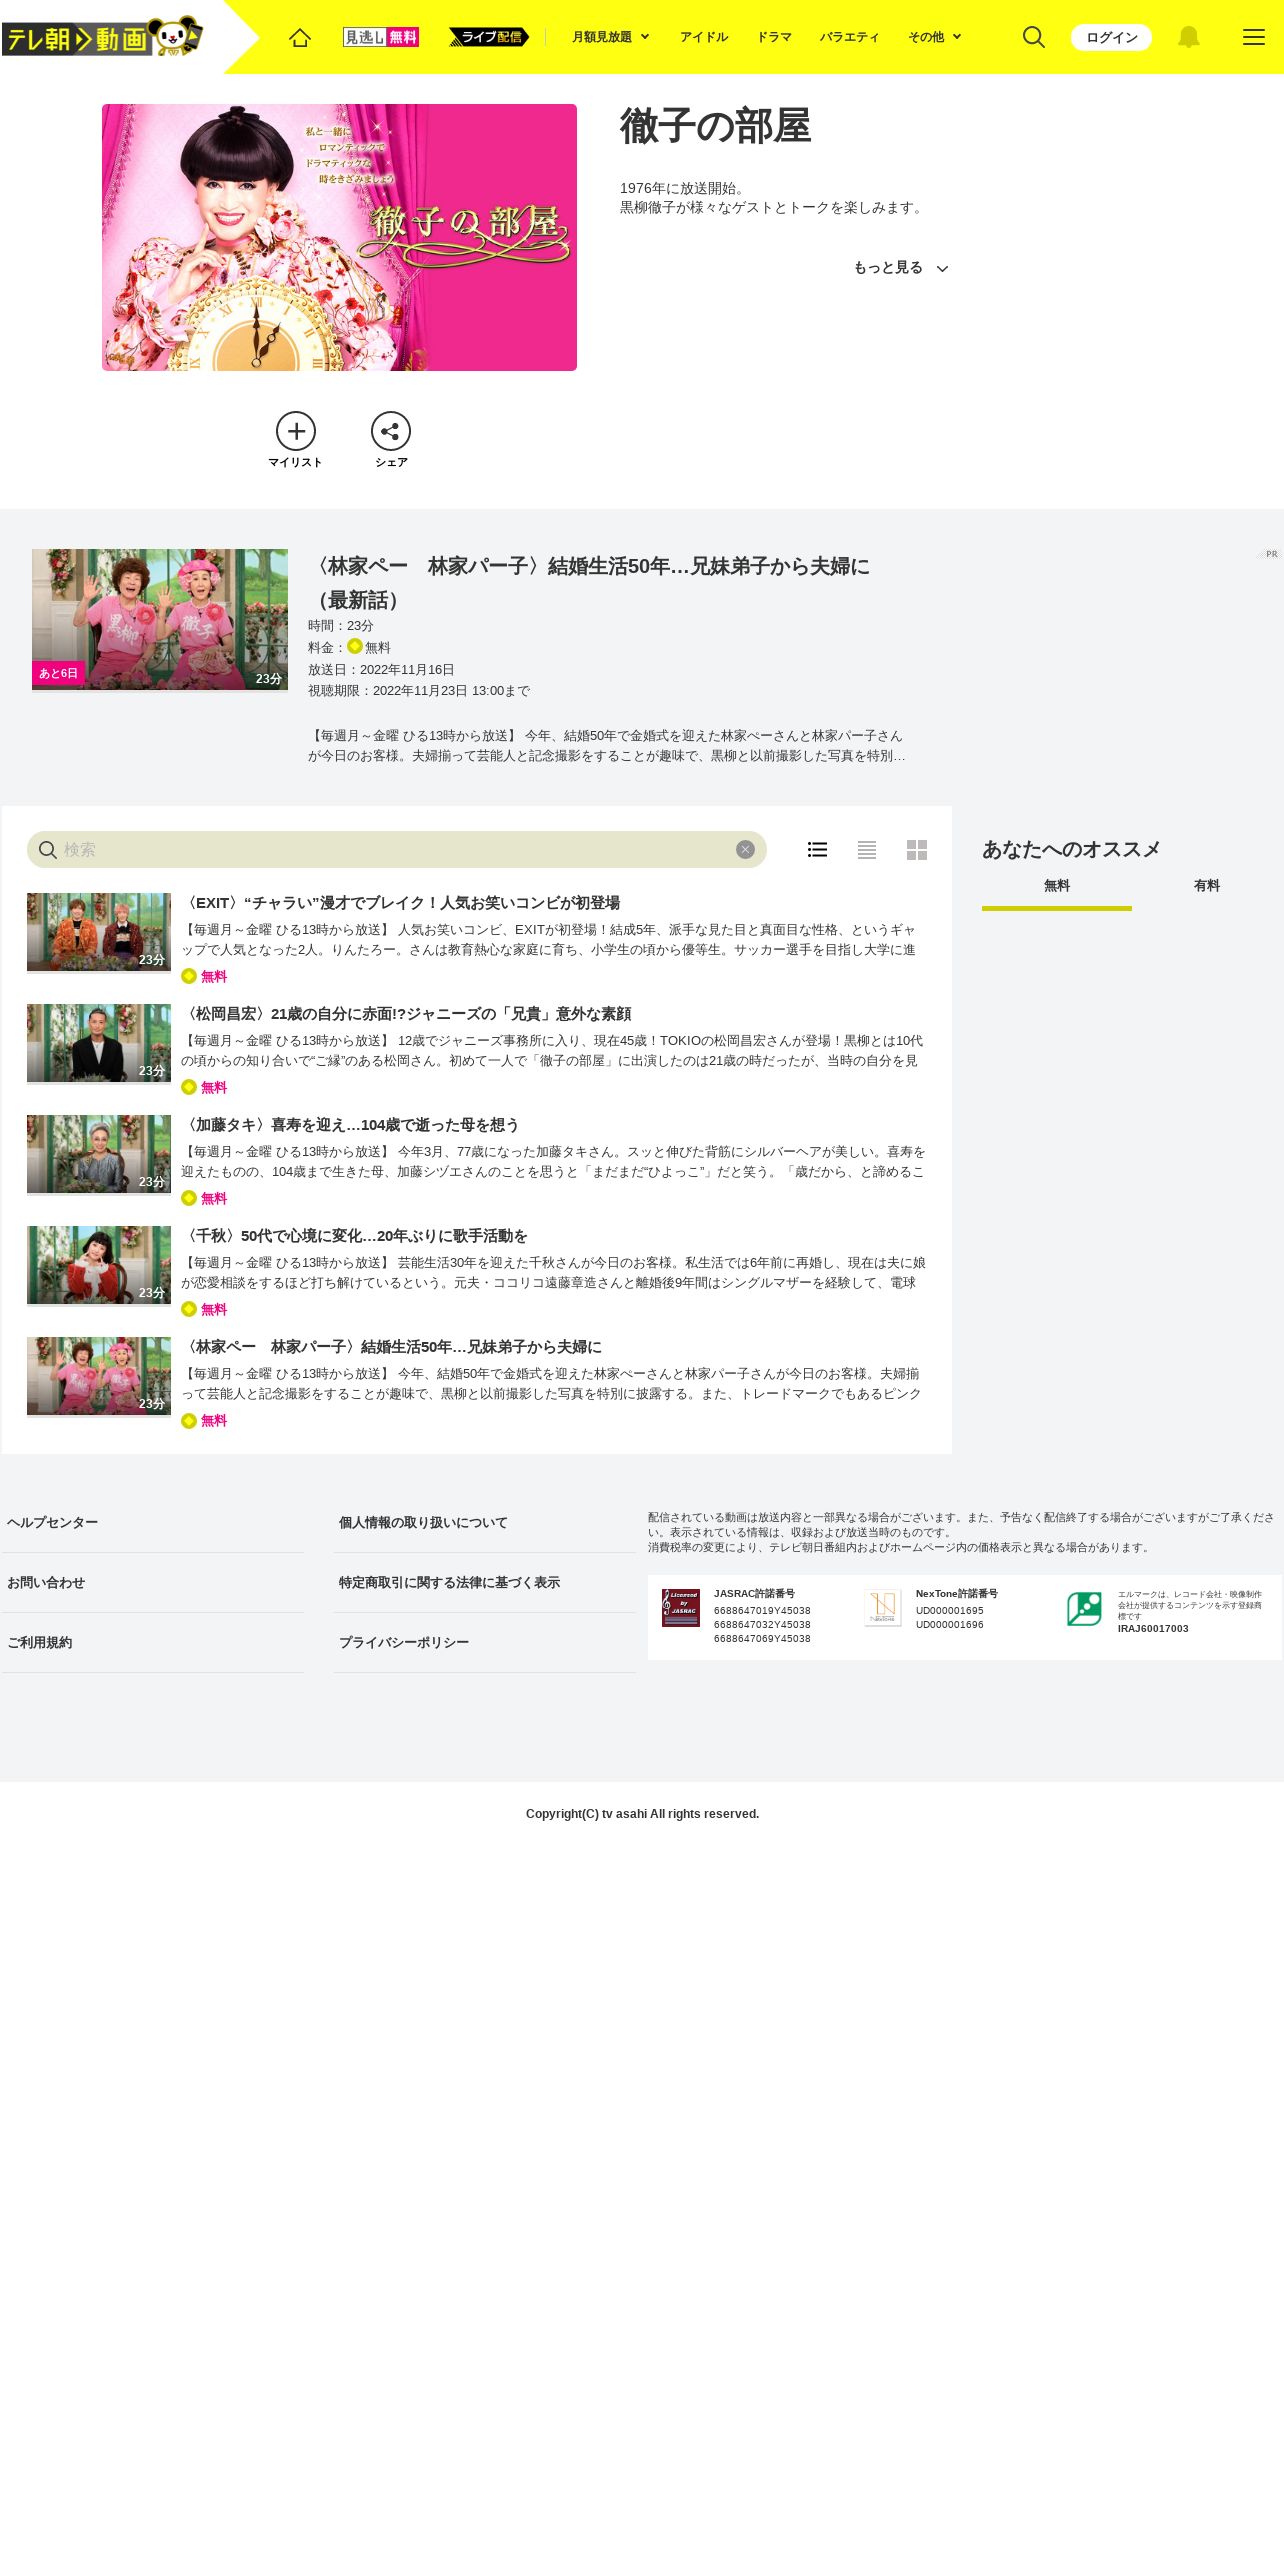Open バラエティ menu item
This screenshot has width=1284, height=2568.
click(x=850, y=37)
